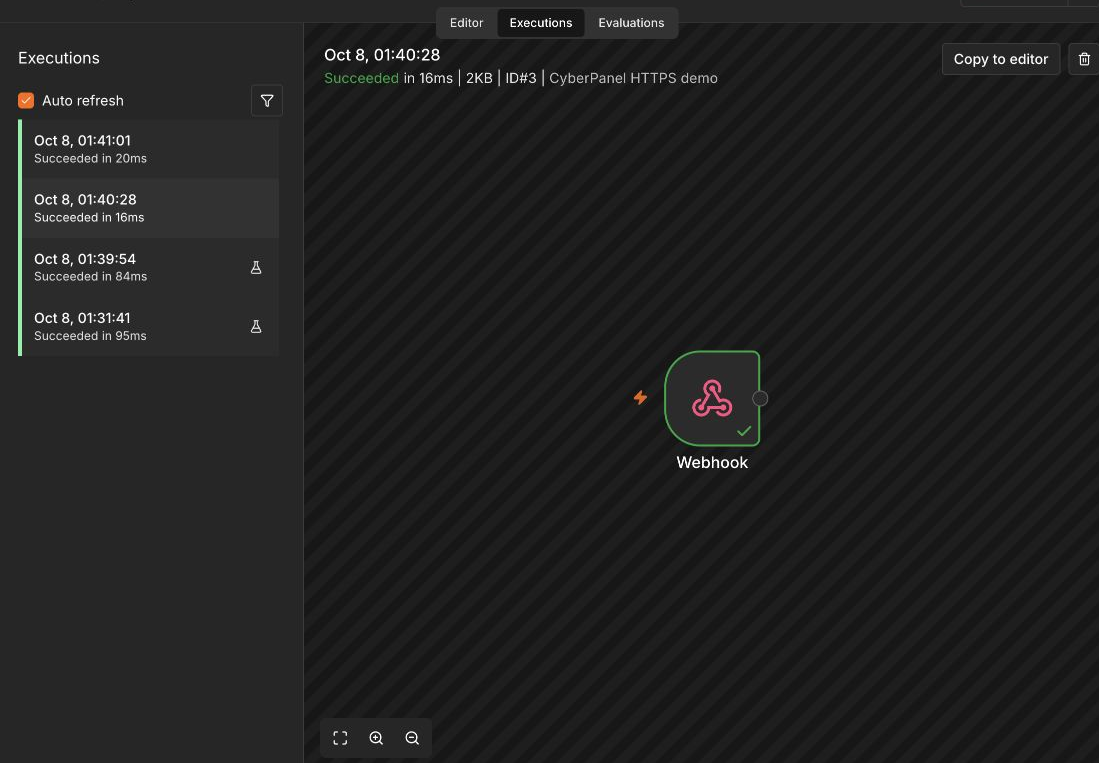
Task: Toggle the Auto refresh checkbox
Action: point(26,101)
